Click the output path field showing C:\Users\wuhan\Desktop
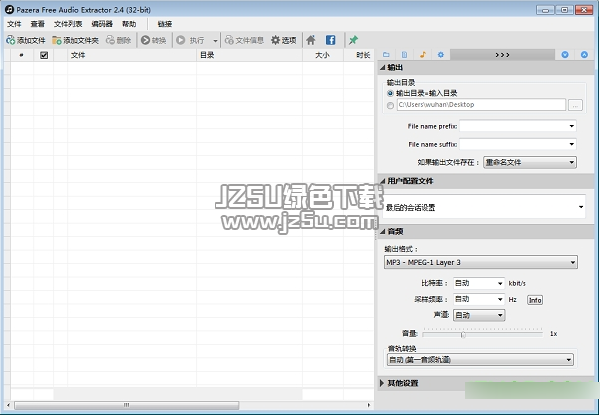Image resolution: width=600 pixels, height=415 pixels. click(481, 104)
